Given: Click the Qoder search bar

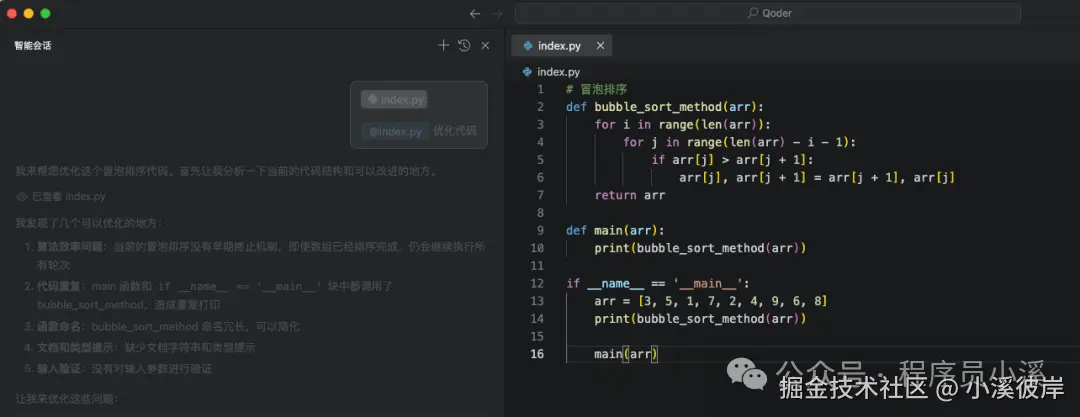Looking at the screenshot, I should tap(768, 13).
